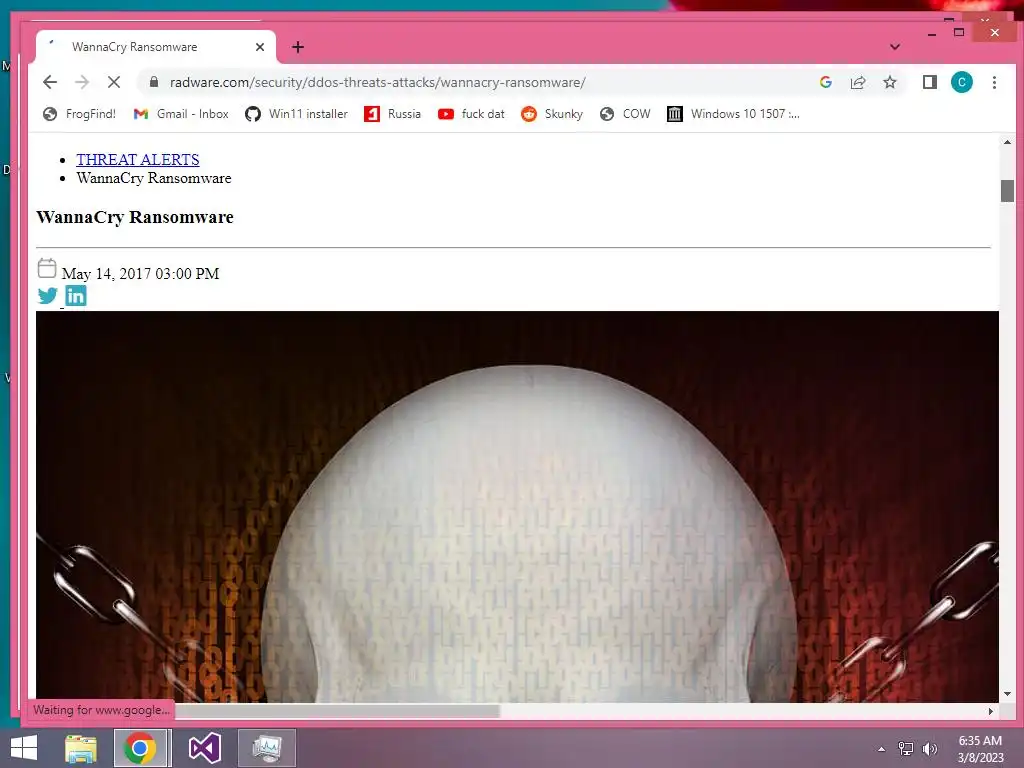The height and width of the screenshot is (768, 1024).
Task: Open the Skunky bookmark
Action: tap(552, 114)
